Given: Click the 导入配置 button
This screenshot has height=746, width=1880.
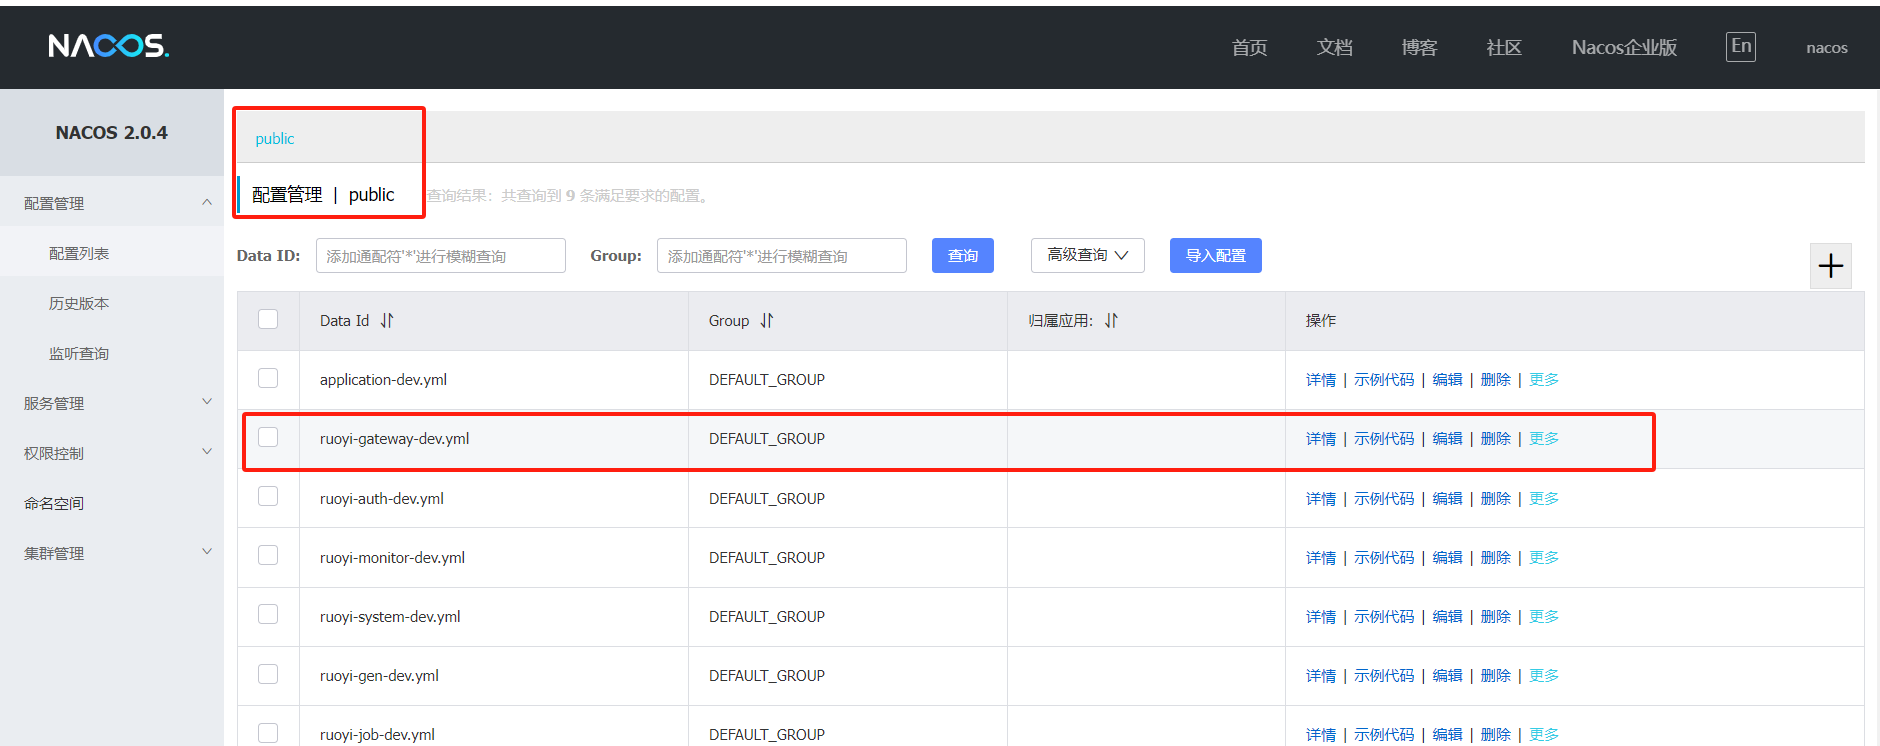Looking at the screenshot, I should point(1216,255).
